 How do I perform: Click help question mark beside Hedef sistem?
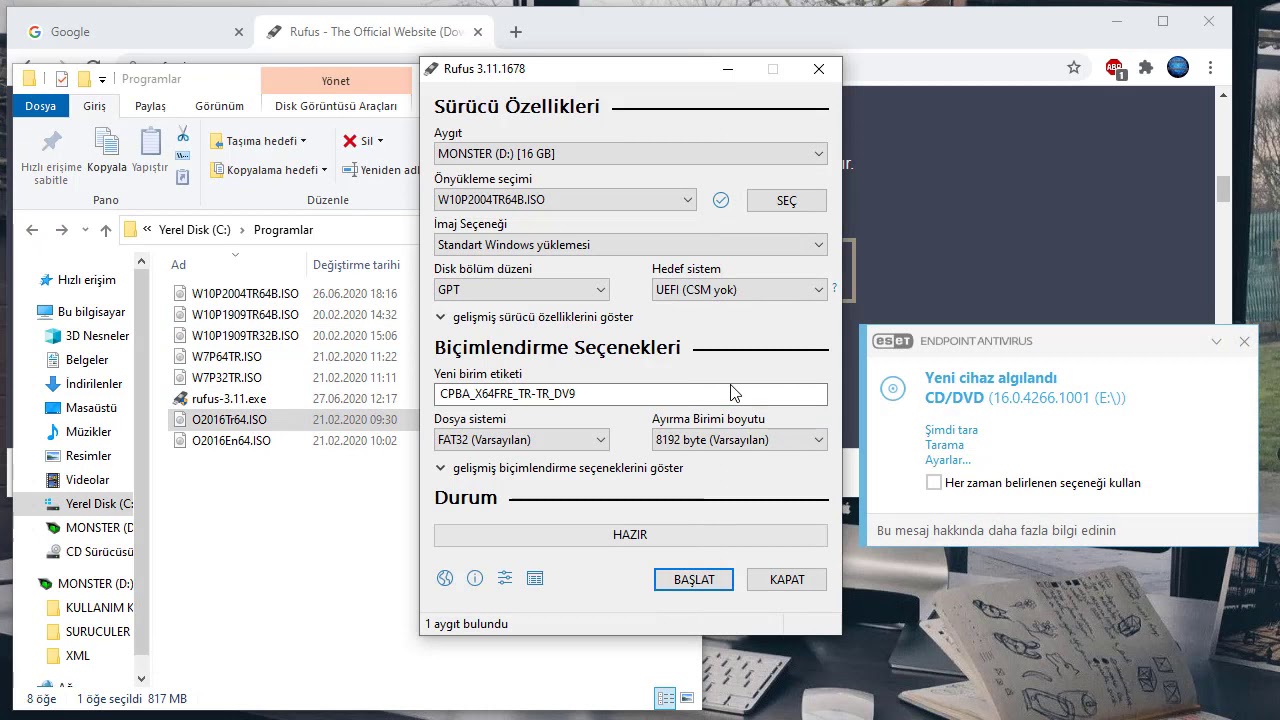click(834, 289)
